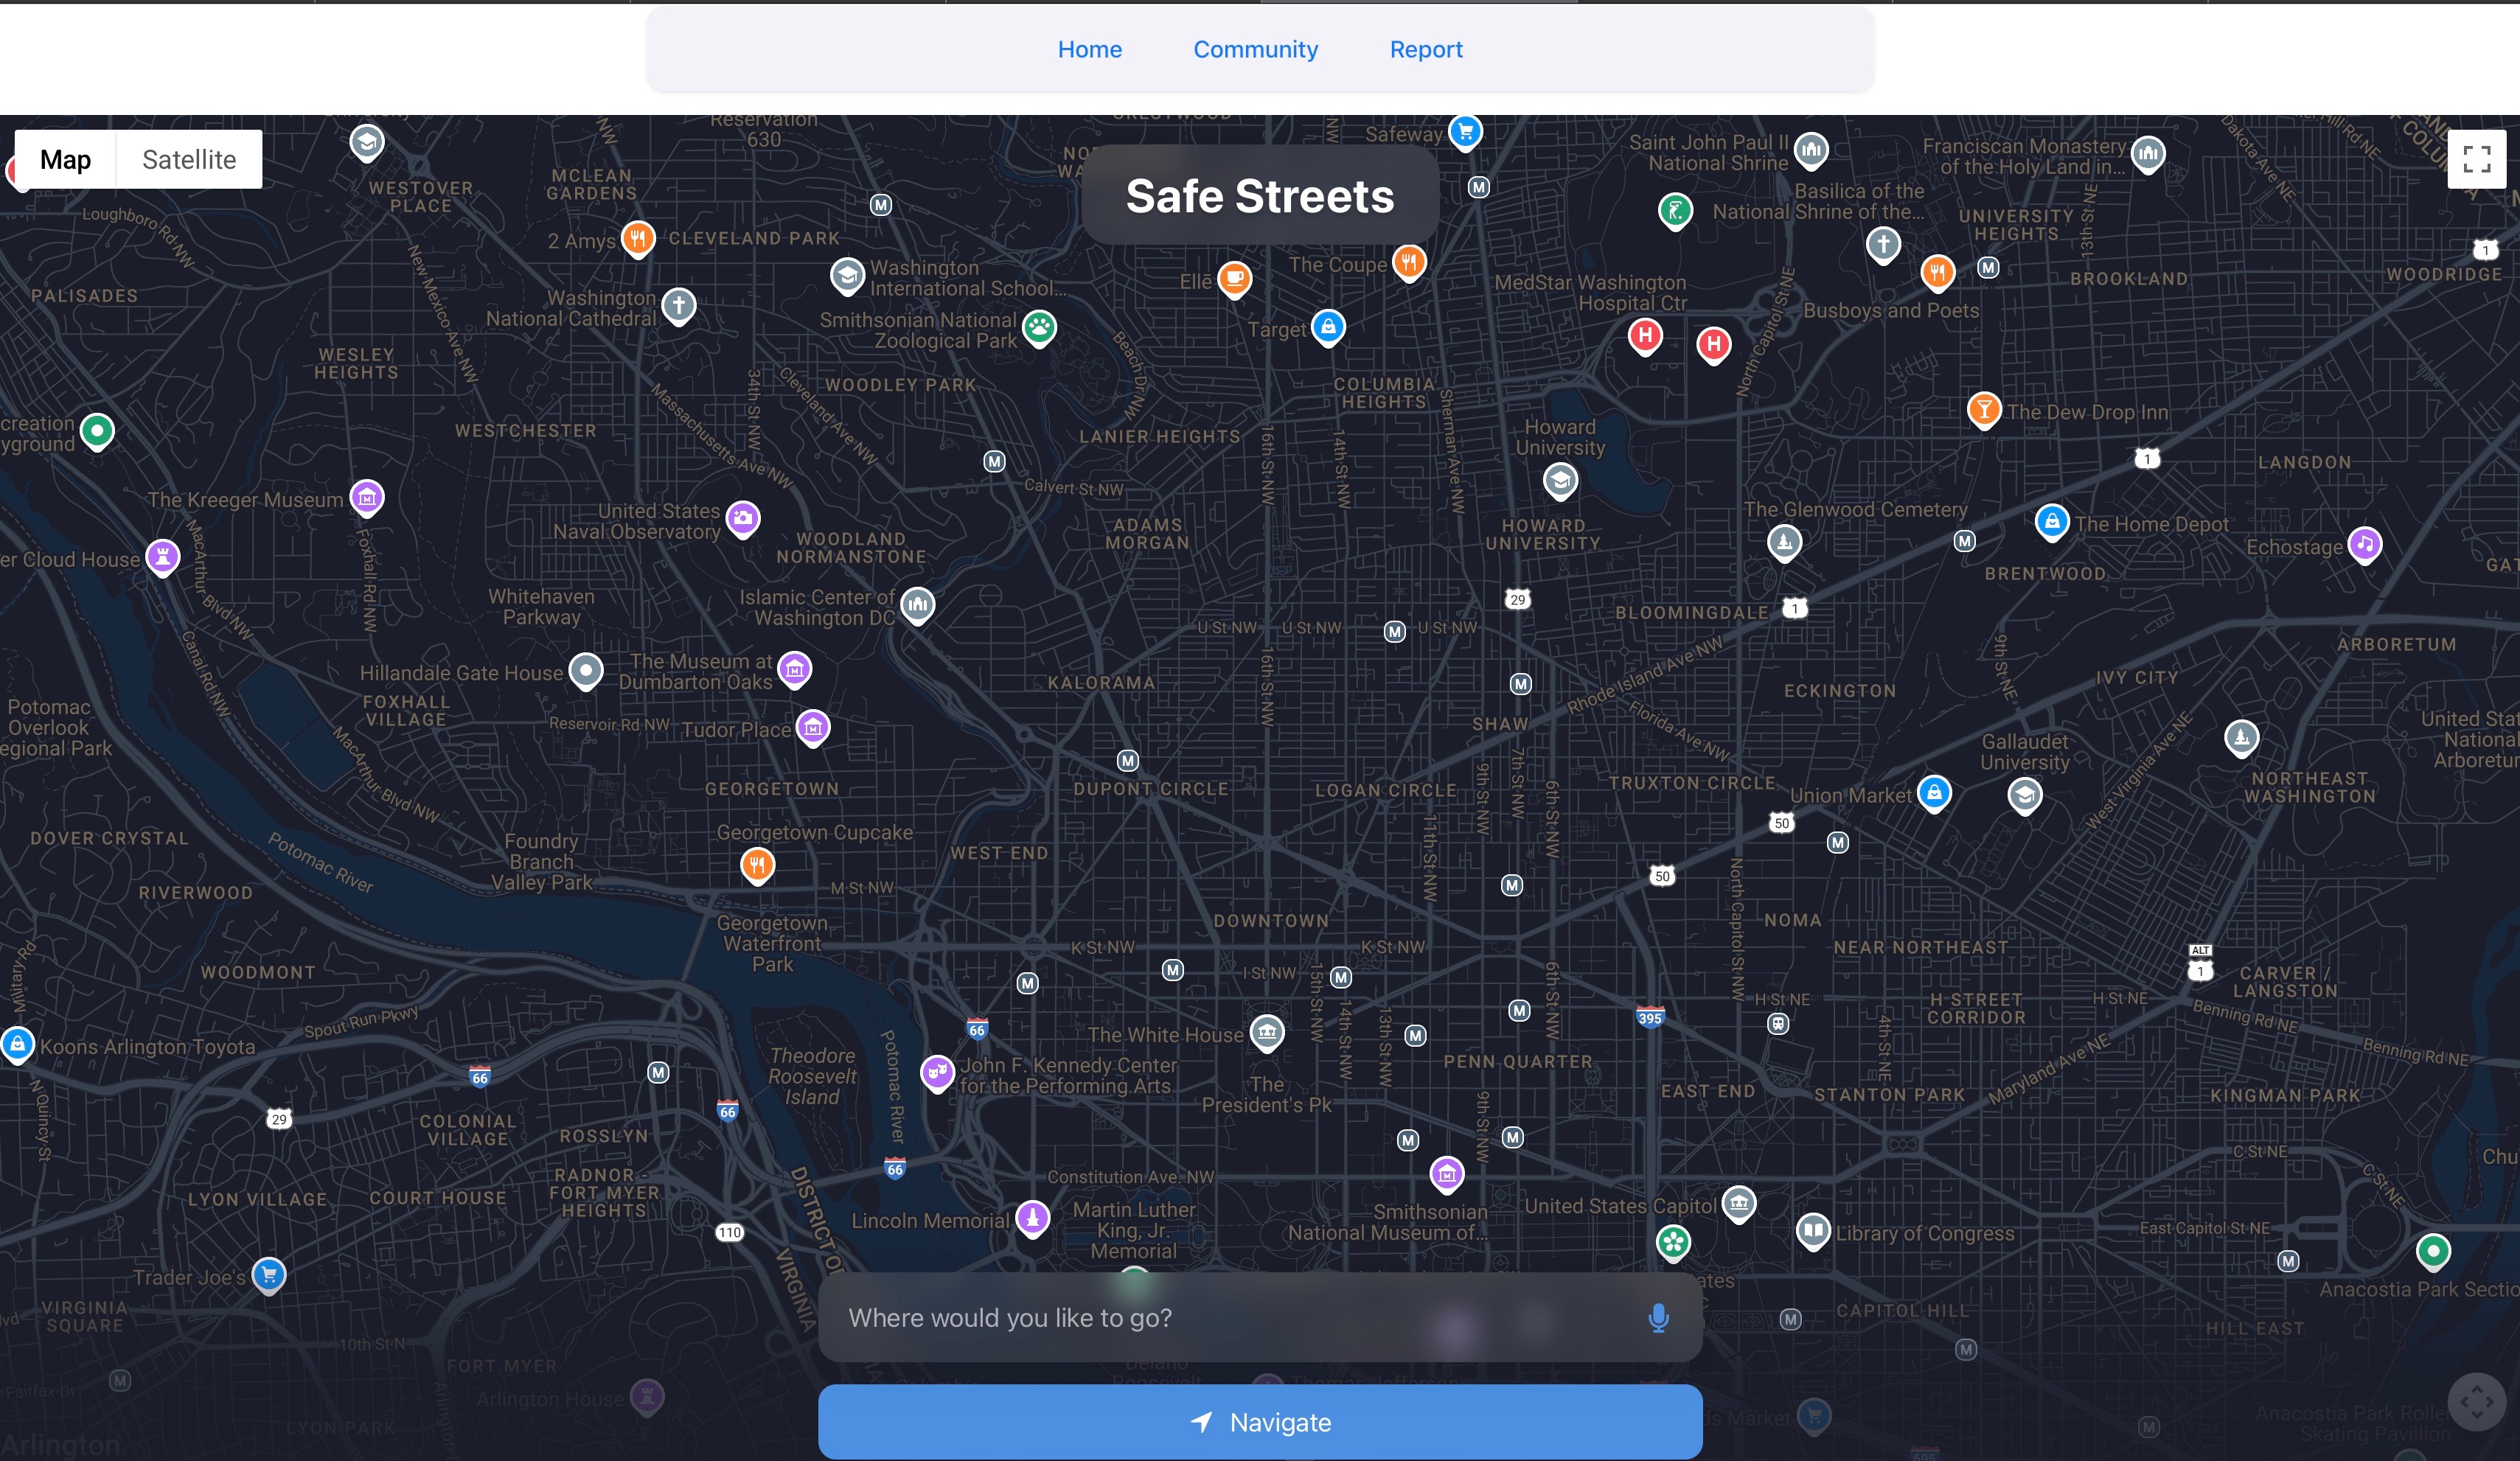Screen dimensions: 2520x1461
Task: Open the Dew Drop Inn bar pin
Action: point(1983,408)
